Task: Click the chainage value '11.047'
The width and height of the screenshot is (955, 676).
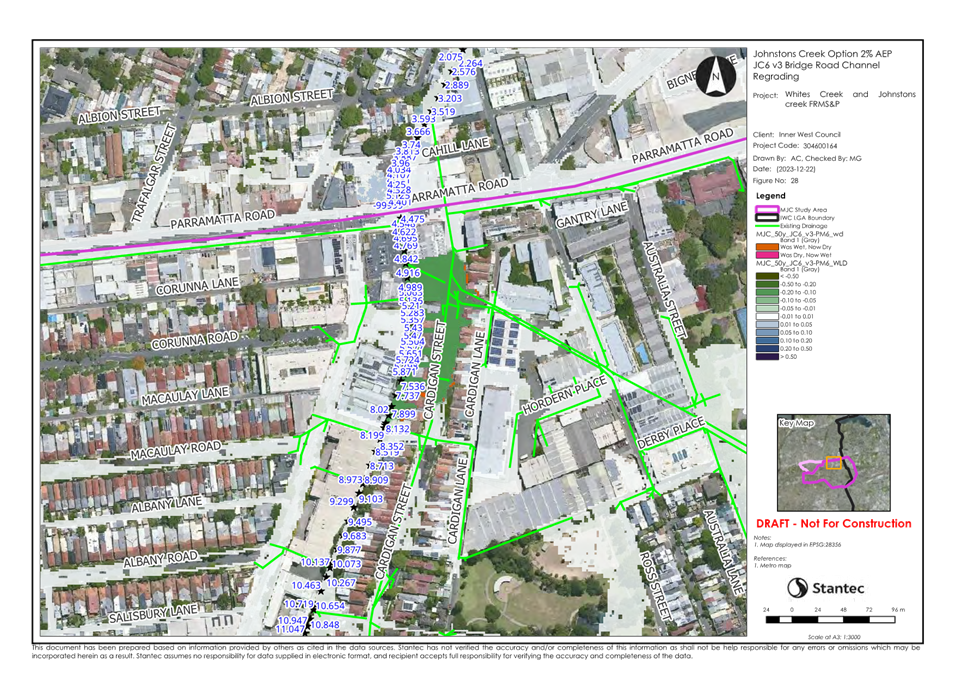Action: click(291, 629)
